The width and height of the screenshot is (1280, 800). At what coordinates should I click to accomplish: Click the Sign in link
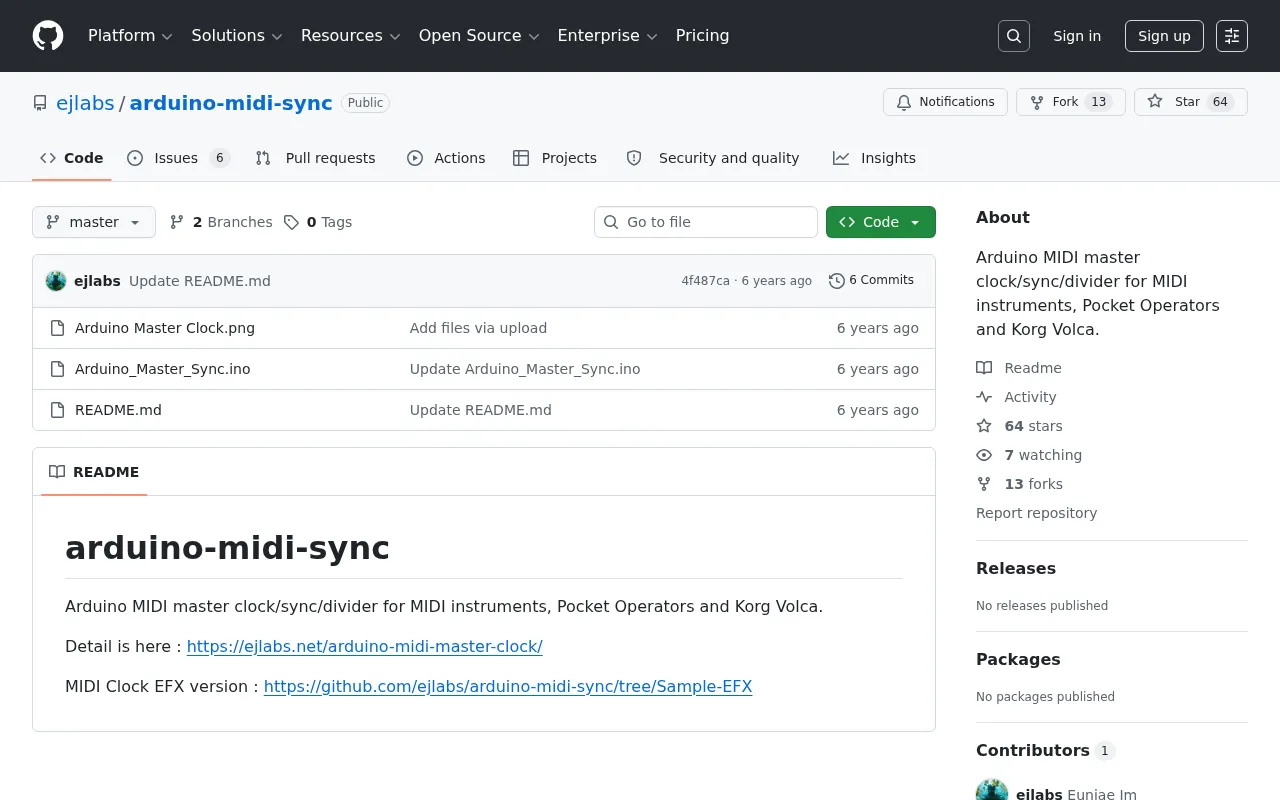[1077, 36]
